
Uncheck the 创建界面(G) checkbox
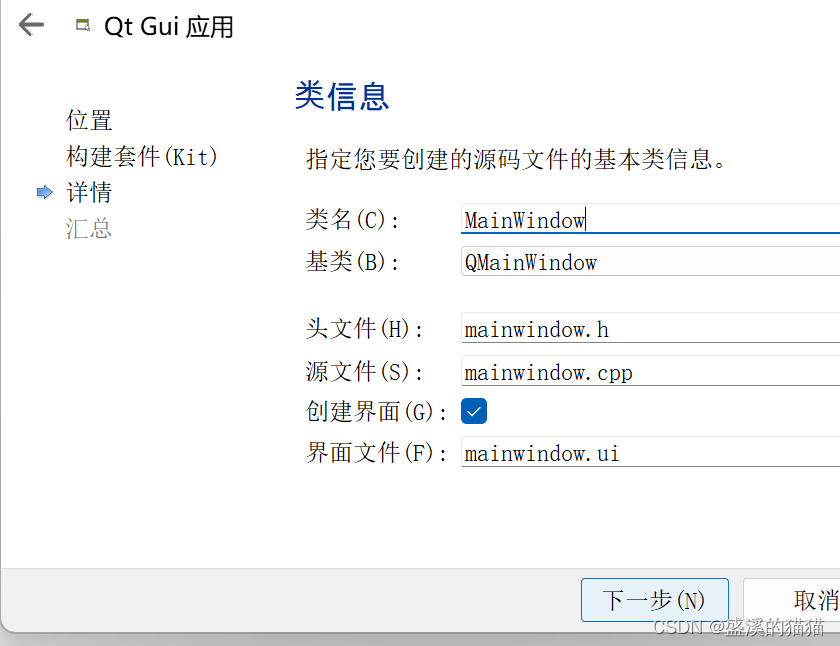[x=473, y=410]
